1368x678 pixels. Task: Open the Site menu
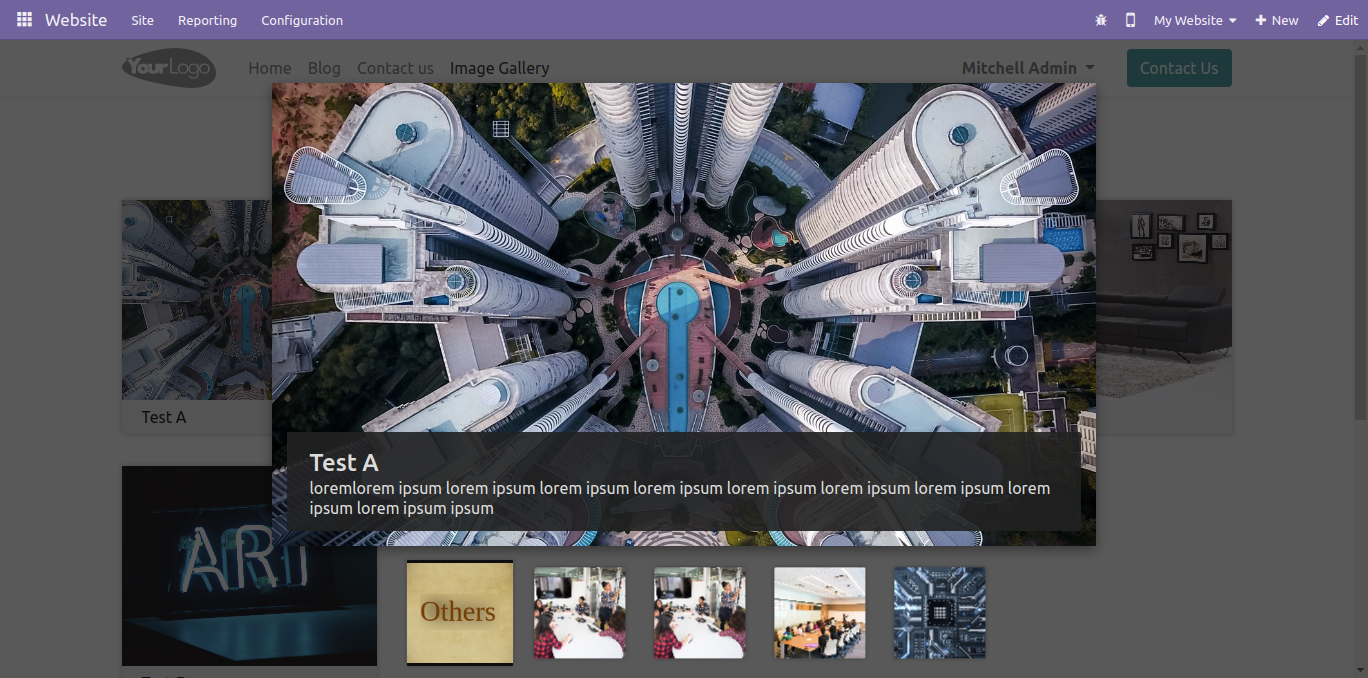(142, 20)
